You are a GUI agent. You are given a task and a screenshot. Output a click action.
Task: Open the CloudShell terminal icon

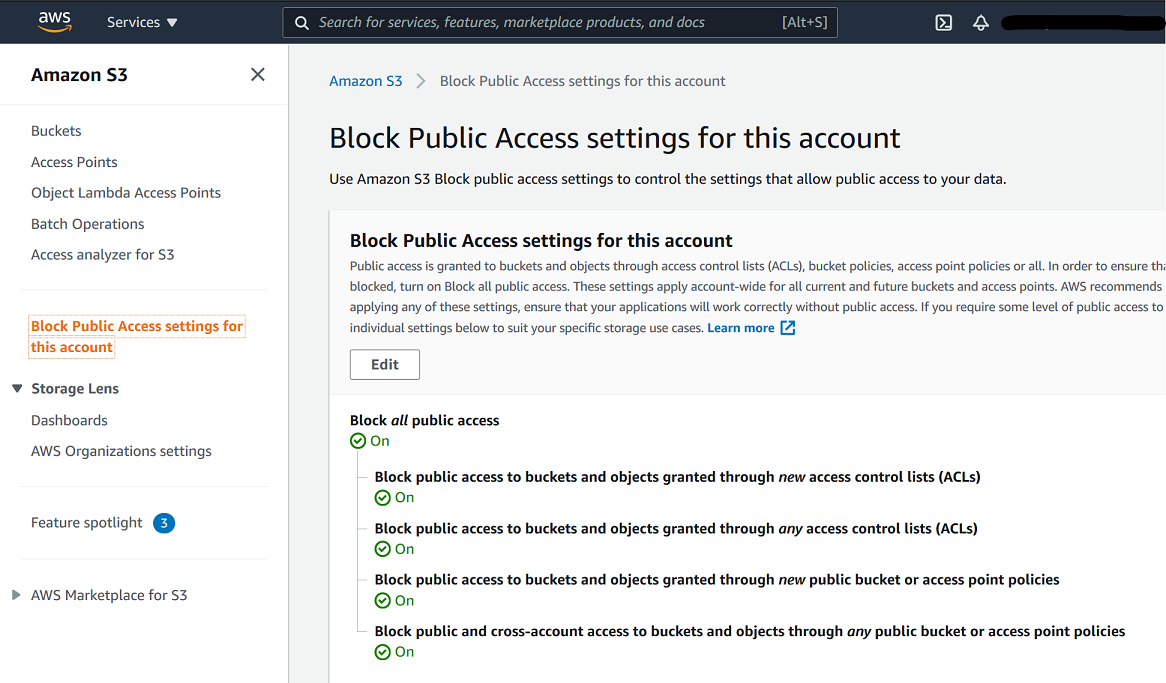[944, 22]
